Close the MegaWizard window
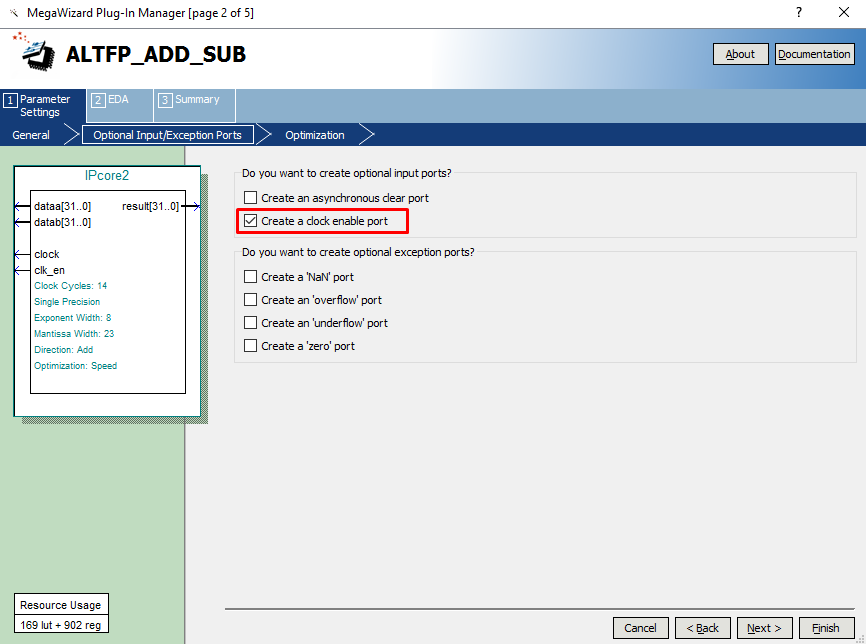The width and height of the screenshot is (866, 644). [843, 12]
